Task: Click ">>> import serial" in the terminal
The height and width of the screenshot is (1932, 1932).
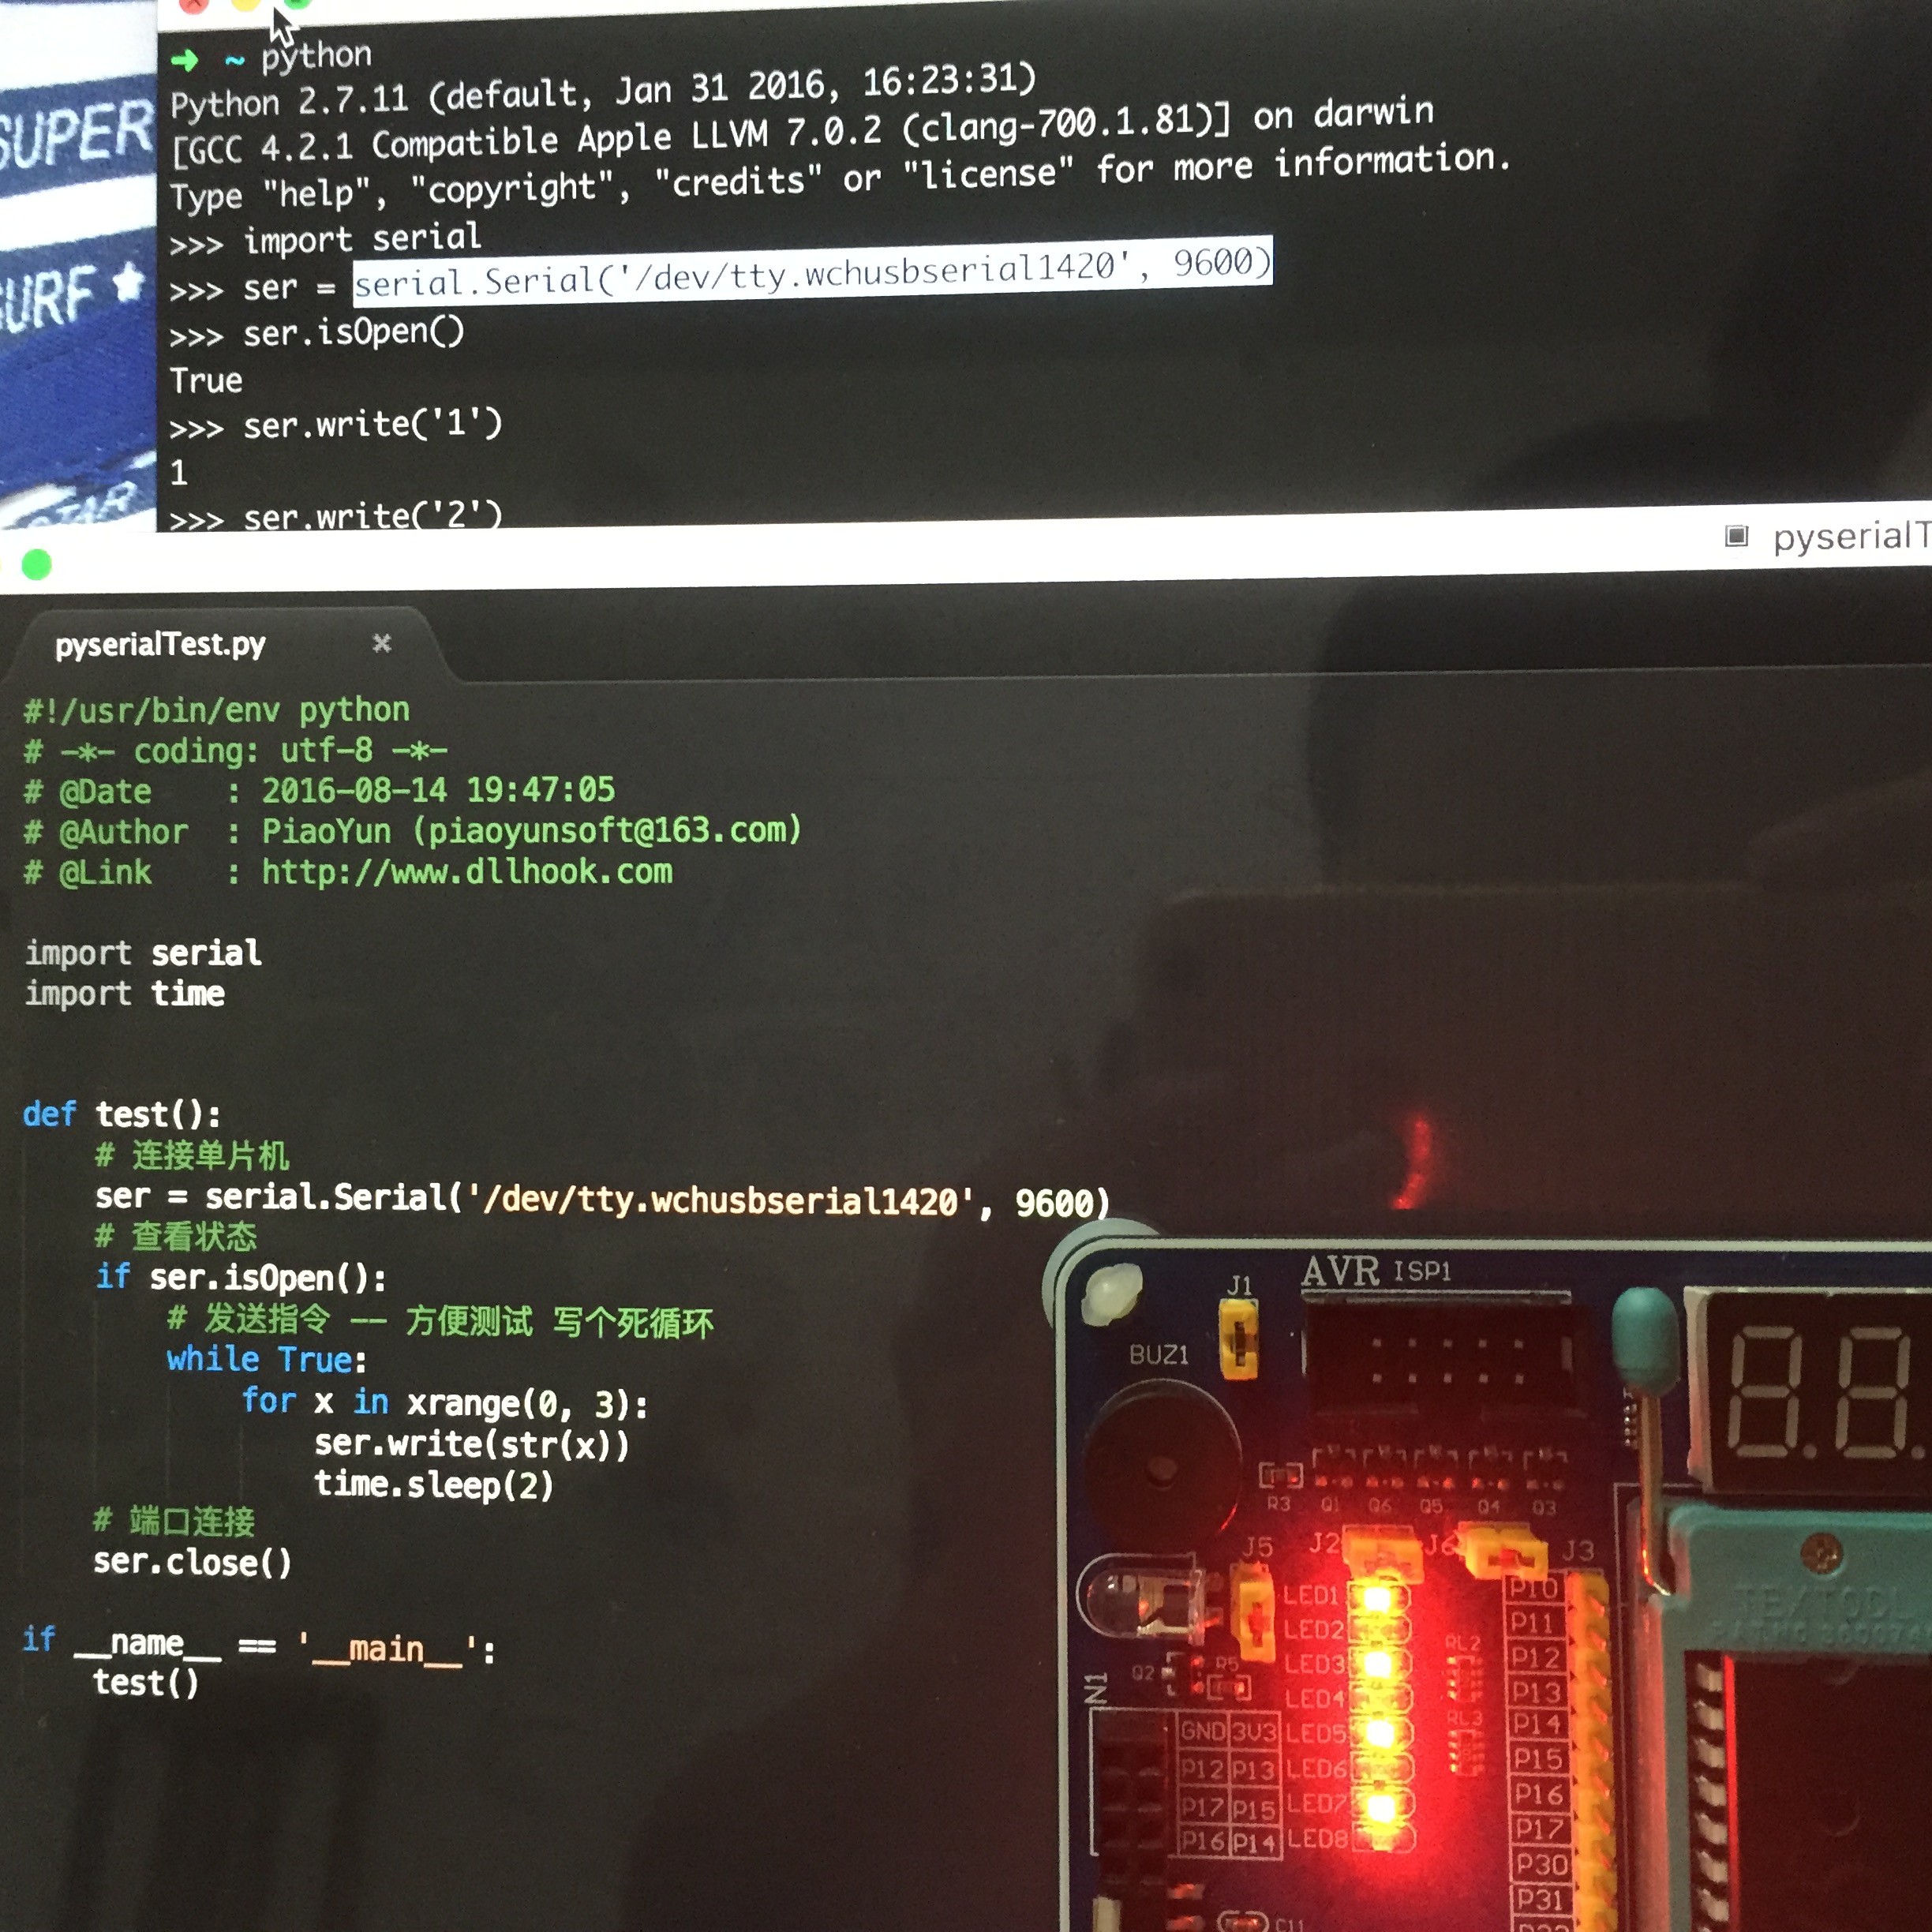Action: 325,240
